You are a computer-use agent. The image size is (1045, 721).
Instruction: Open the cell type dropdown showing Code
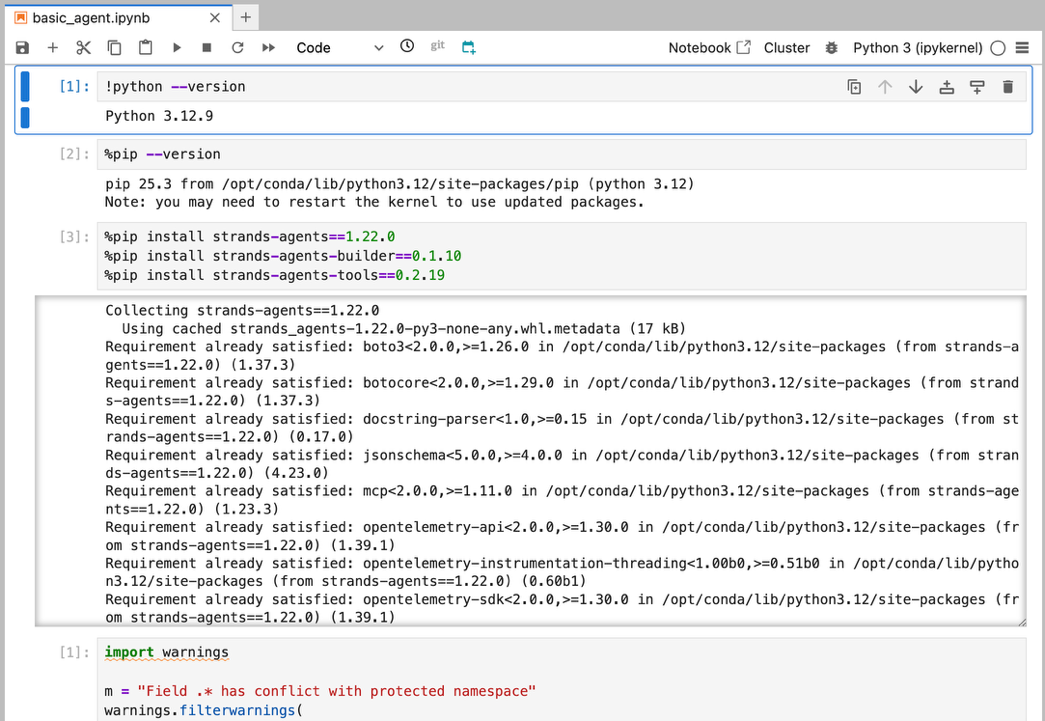(x=340, y=47)
